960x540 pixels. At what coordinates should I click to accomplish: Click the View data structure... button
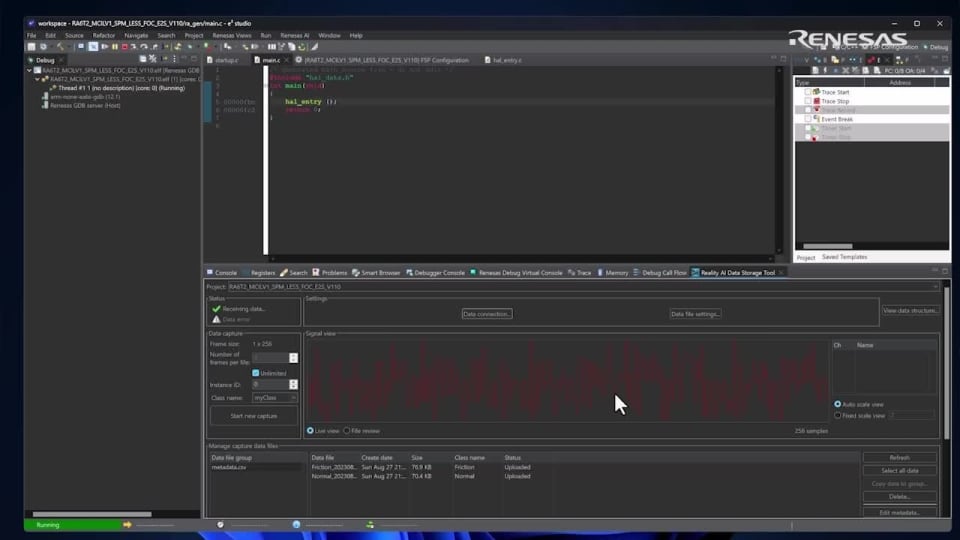point(910,310)
